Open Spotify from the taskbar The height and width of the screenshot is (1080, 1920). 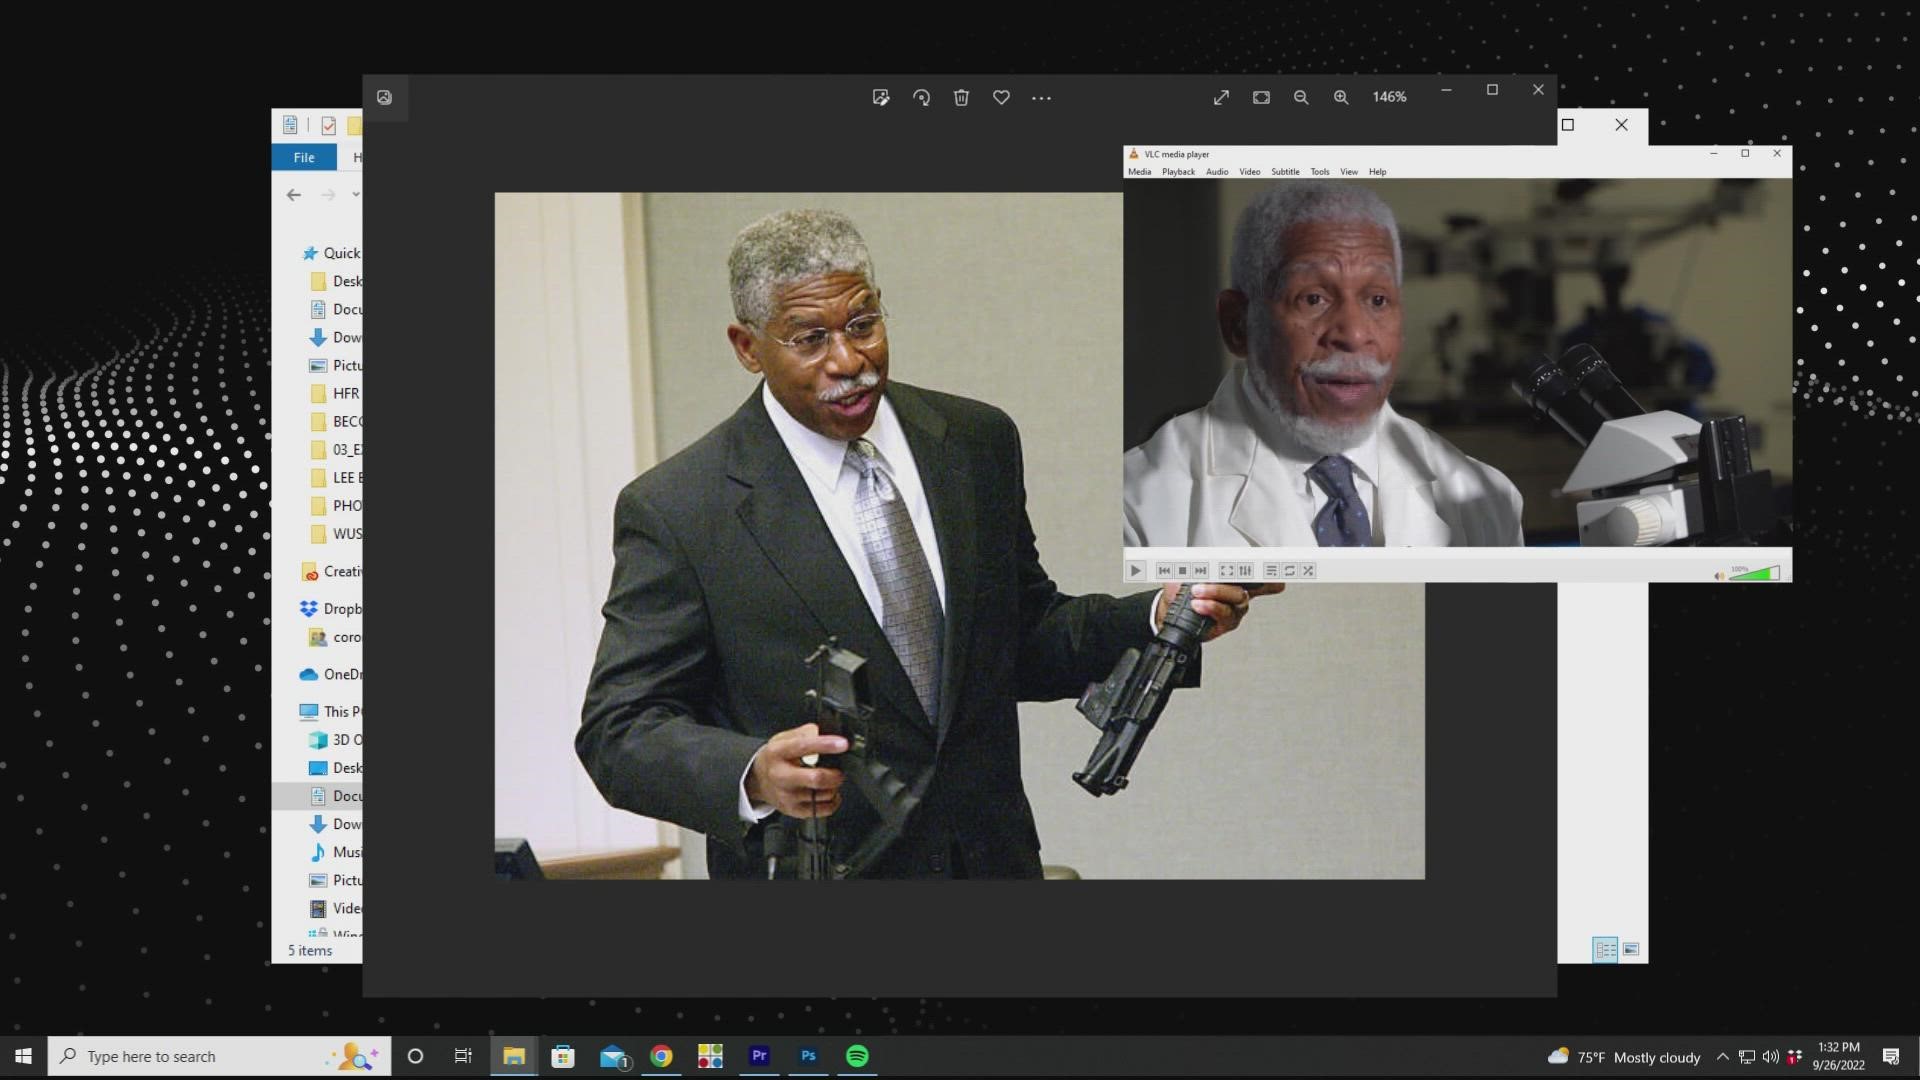(x=857, y=1056)
